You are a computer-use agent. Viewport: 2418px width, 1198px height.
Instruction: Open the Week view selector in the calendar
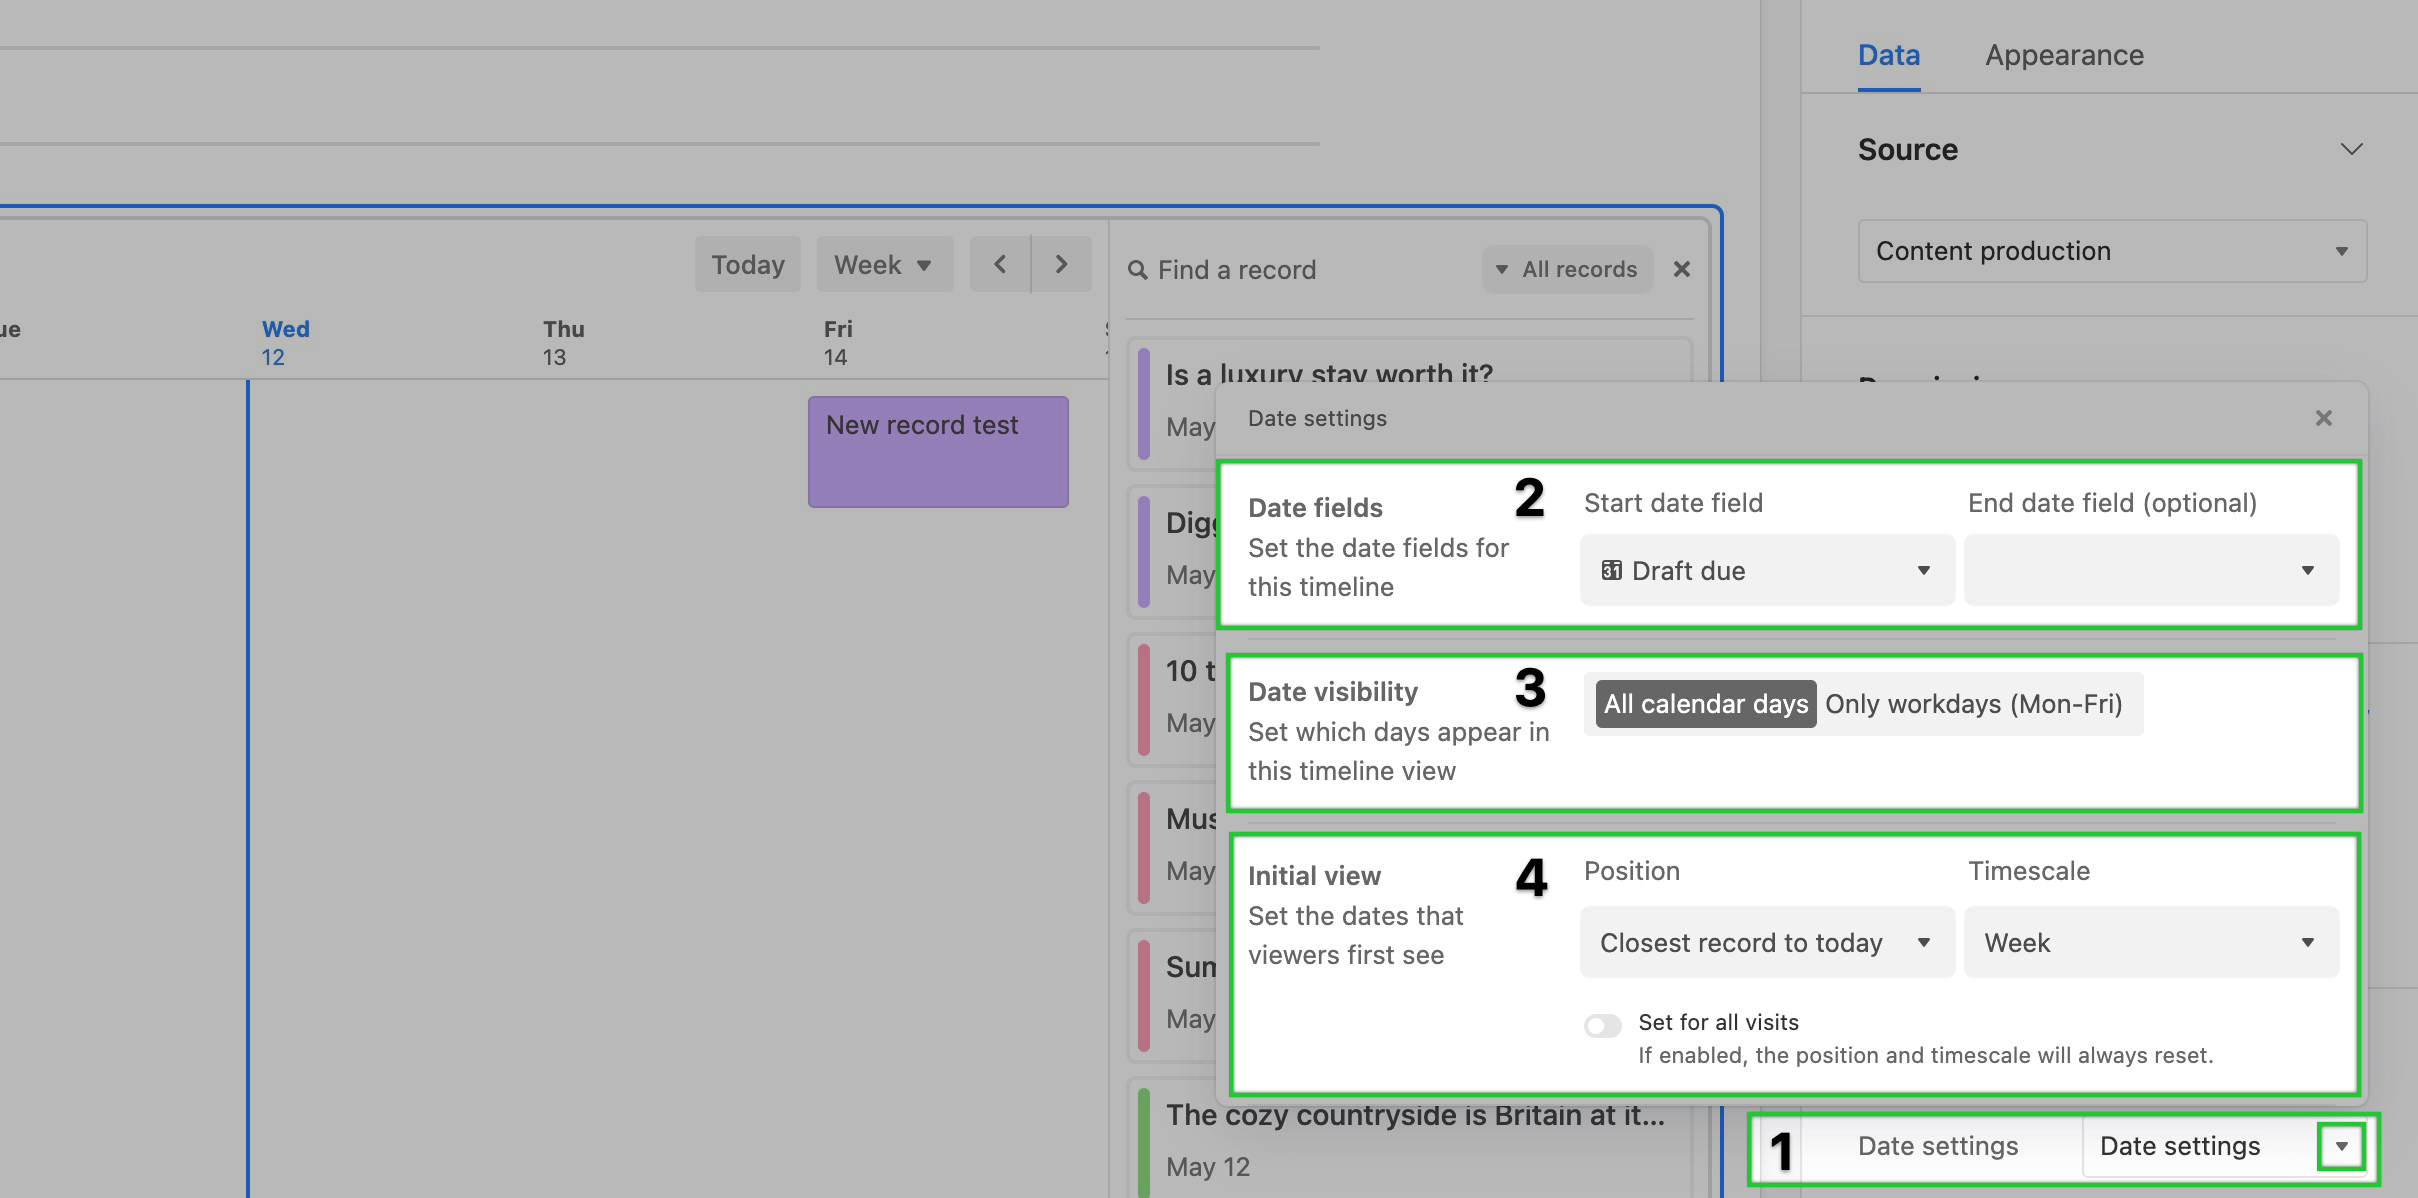click(884, 264)
